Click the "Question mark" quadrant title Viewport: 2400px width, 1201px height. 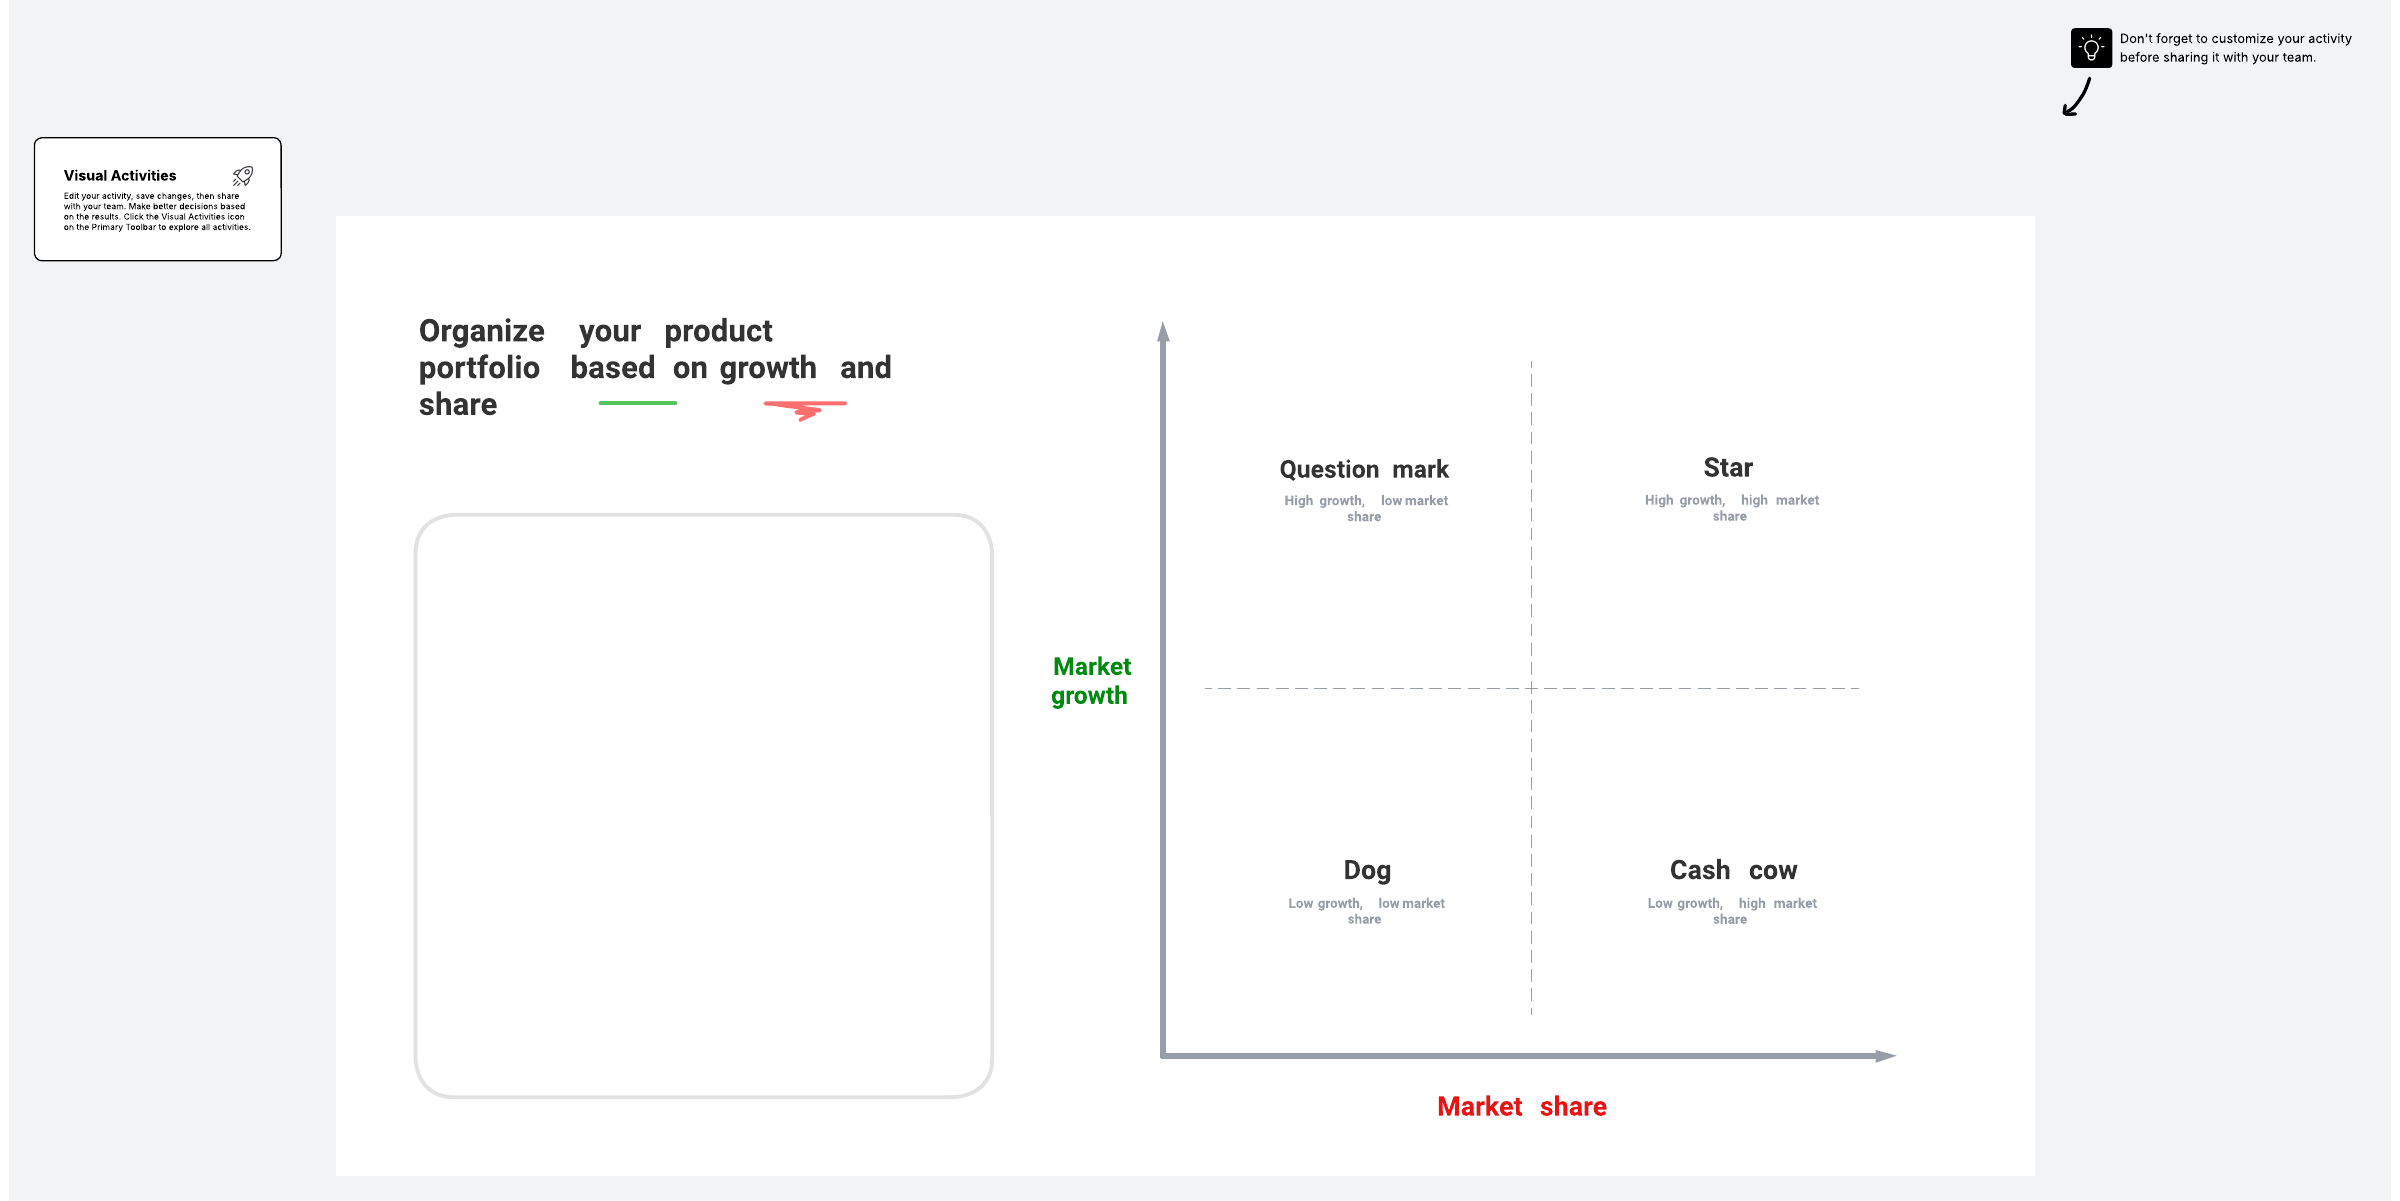(x=1364, y=470)
